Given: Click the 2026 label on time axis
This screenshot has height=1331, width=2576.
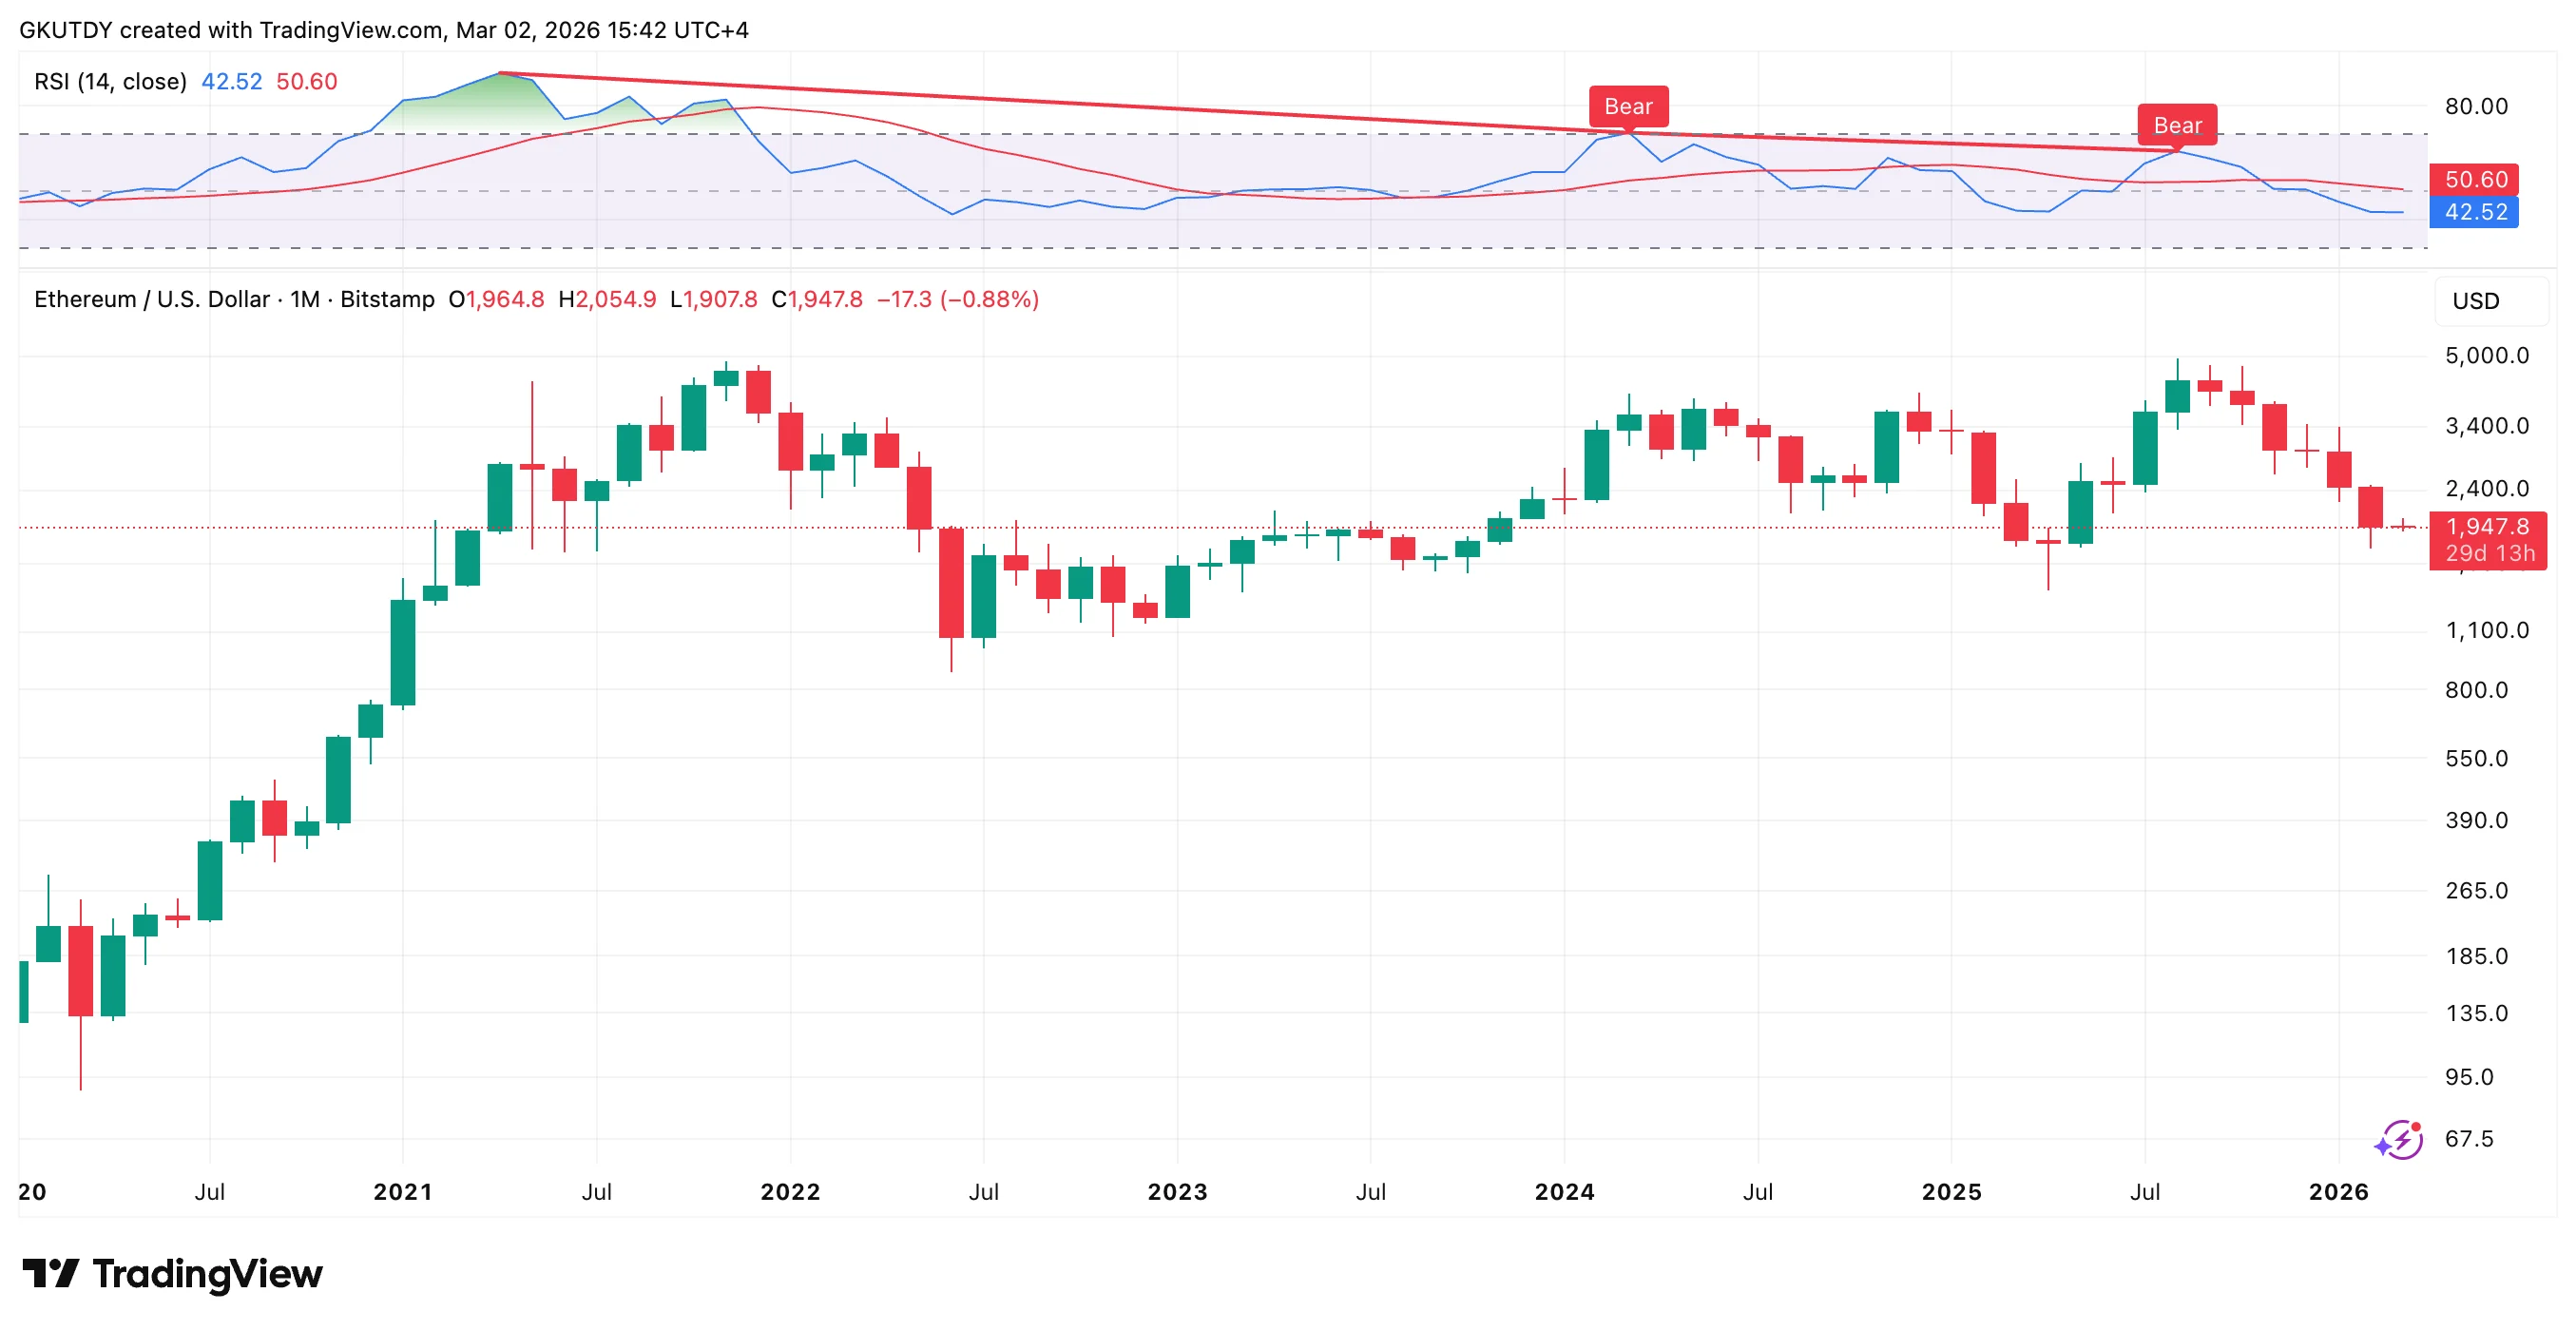Looking at the screenshot, I should [2338, 1192].
